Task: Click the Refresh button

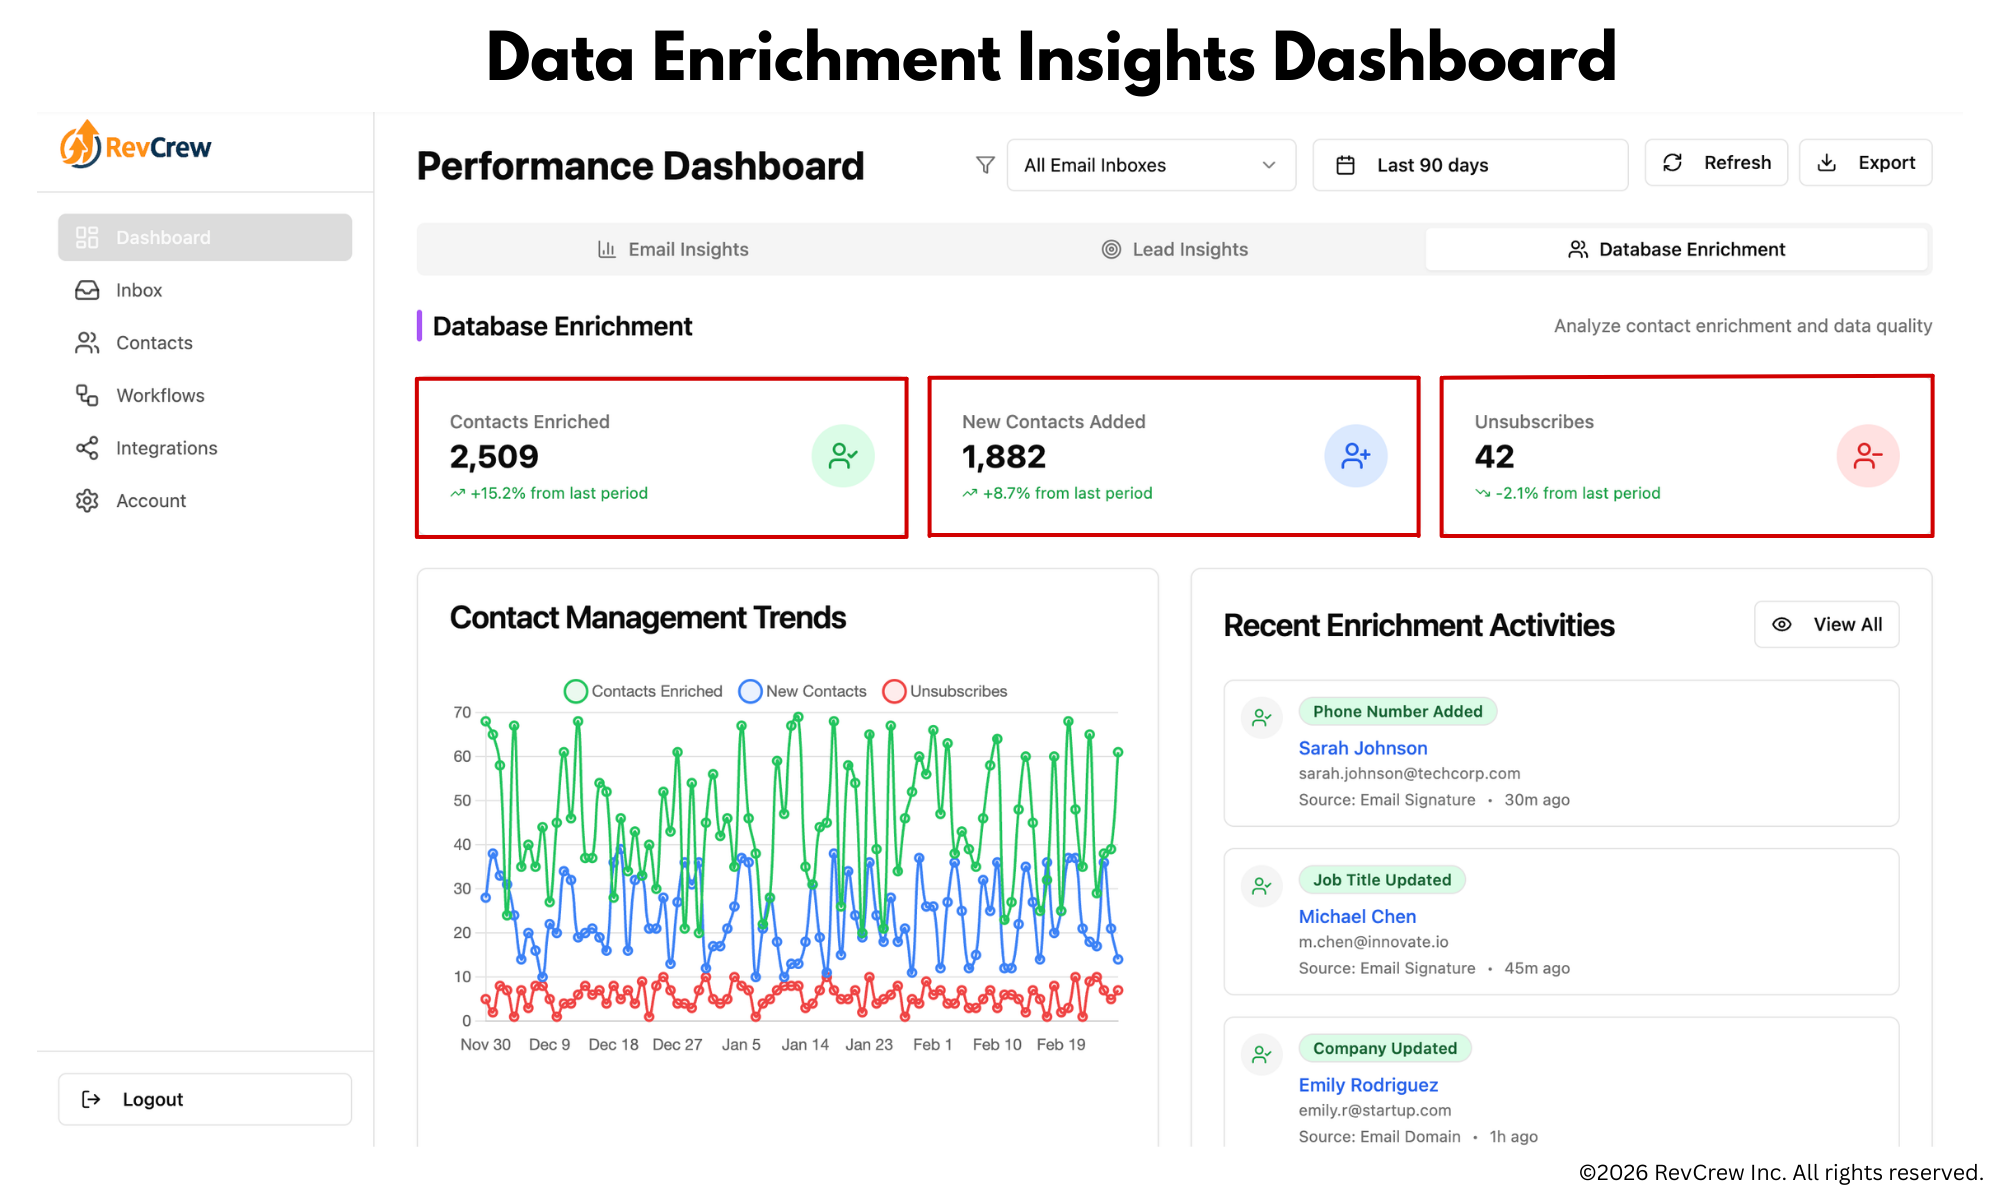Action: (1716, 163)
